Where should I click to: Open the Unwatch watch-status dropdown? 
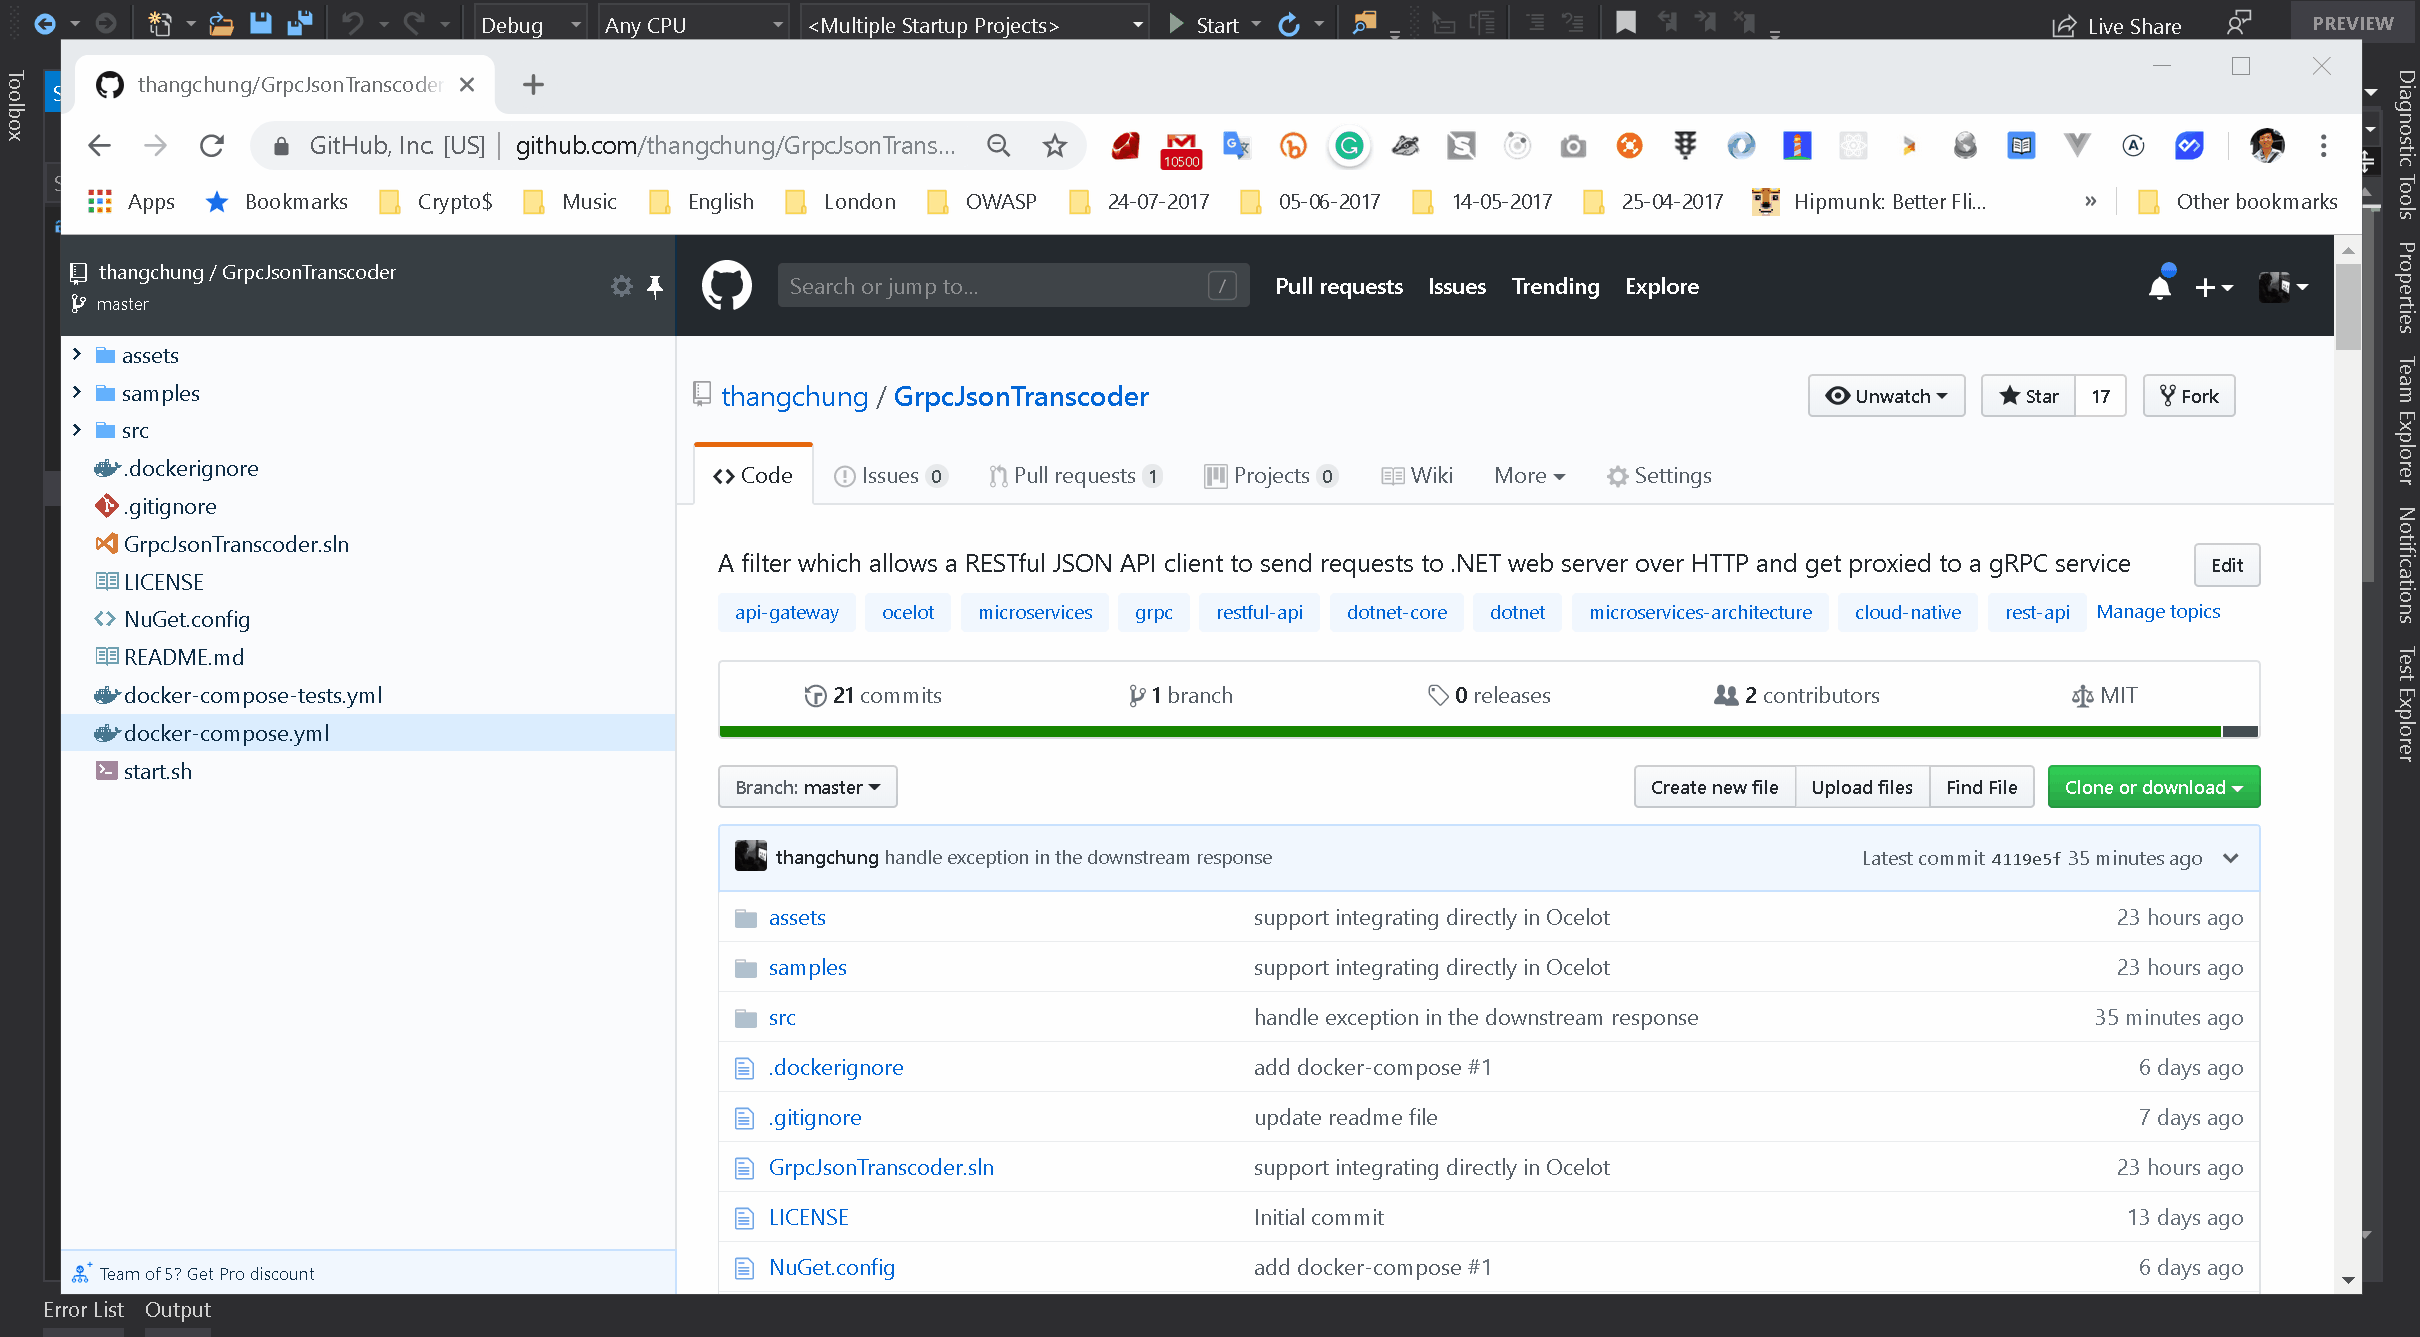pos(1886,396)
